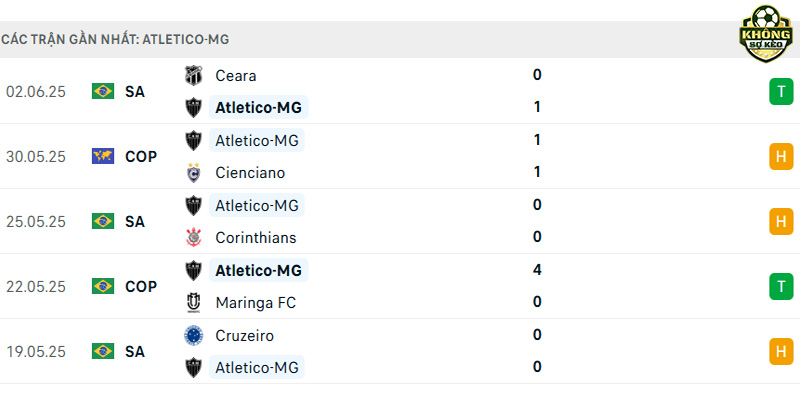Click the Corinthians club crest icon

[193, 237]
